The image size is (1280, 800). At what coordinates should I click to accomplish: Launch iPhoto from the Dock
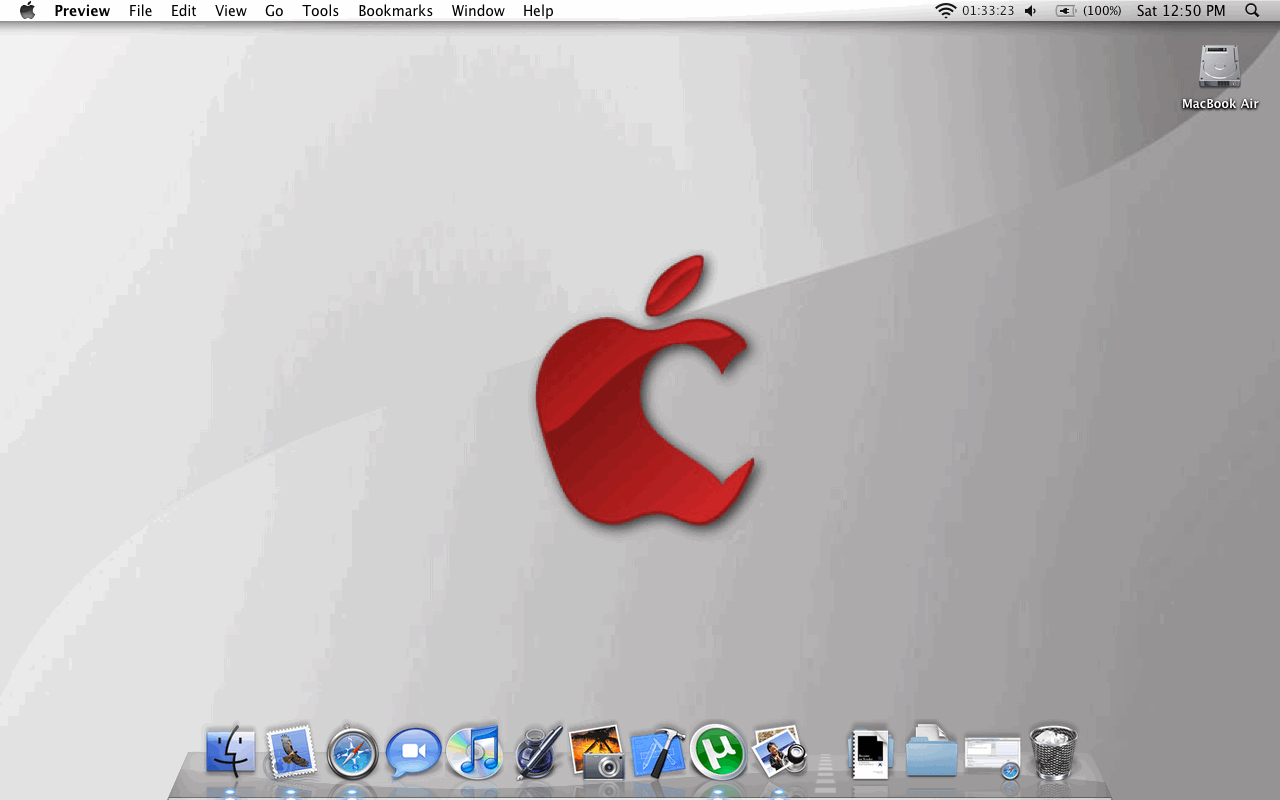(597, 752)
